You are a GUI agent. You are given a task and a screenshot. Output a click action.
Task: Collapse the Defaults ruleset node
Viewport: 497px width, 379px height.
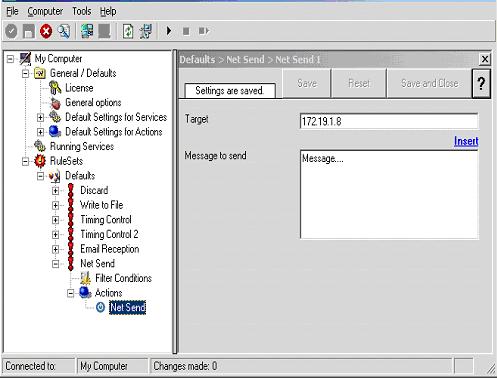[x=40, y=176]
